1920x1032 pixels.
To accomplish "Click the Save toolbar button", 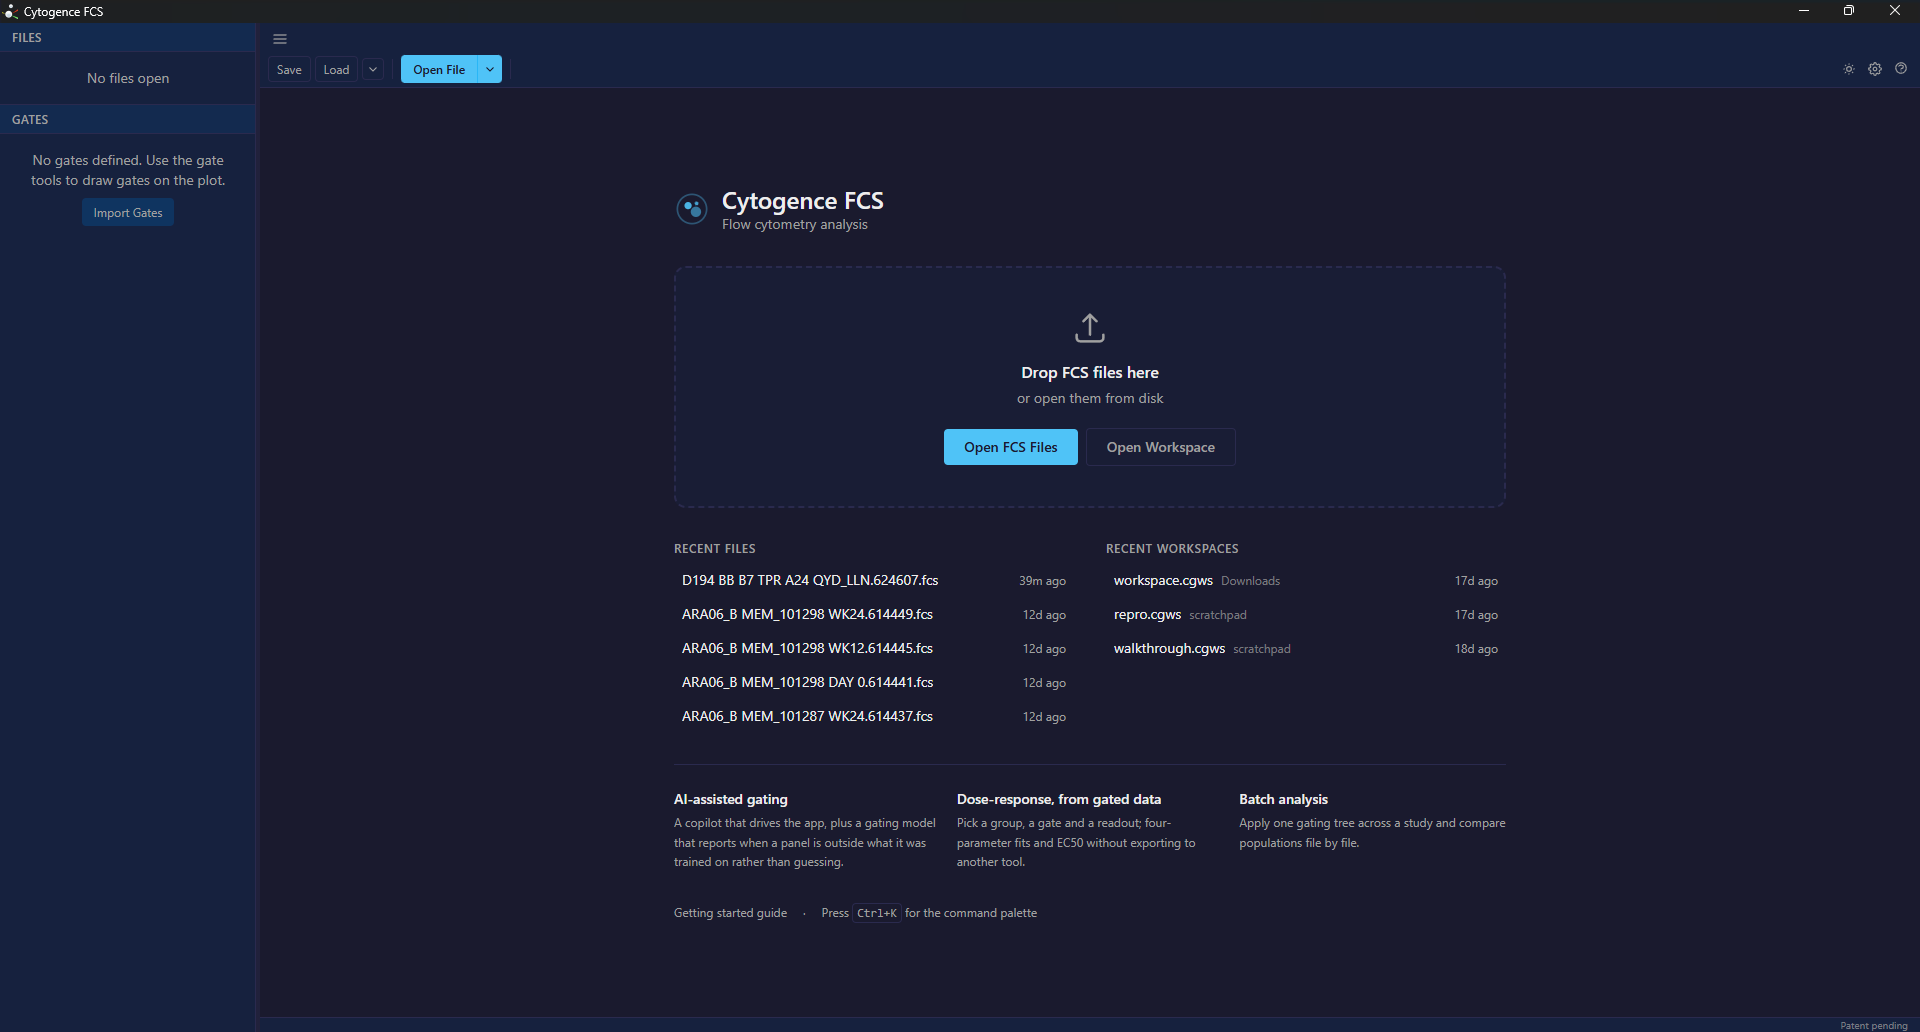I will coord(289,69).
